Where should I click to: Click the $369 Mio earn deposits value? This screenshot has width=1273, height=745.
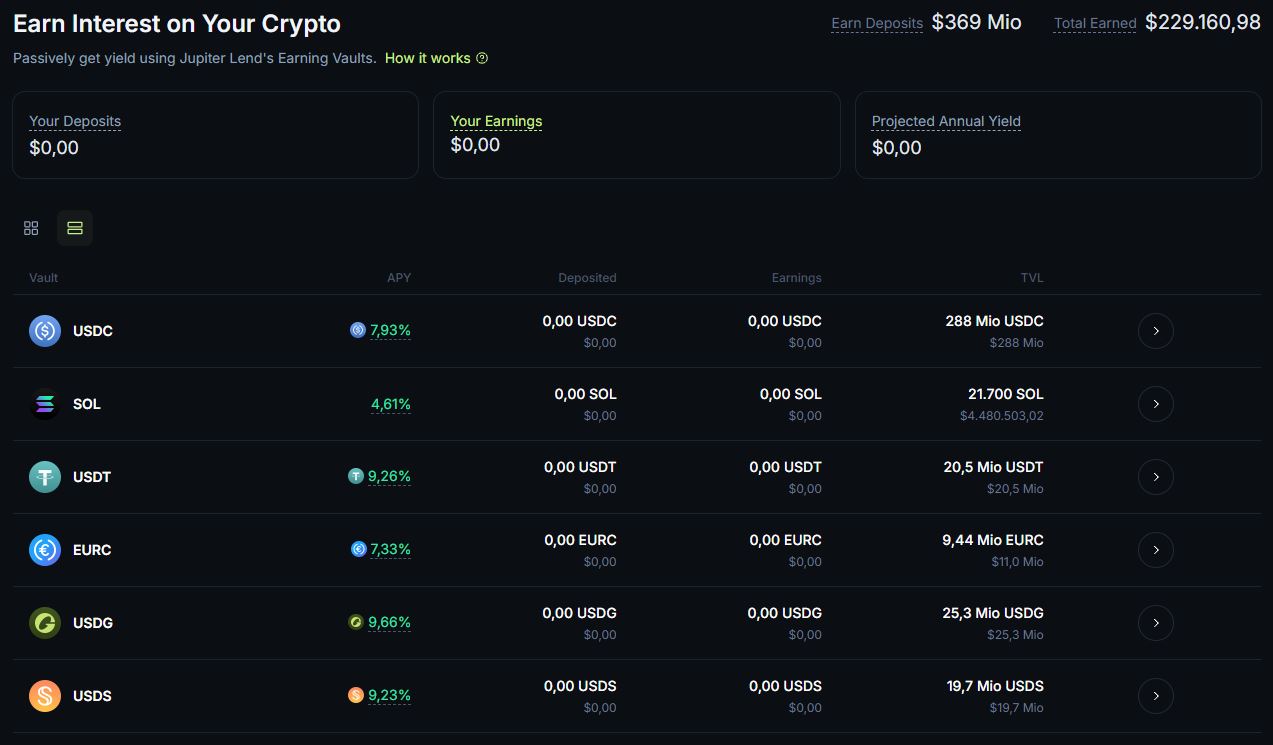977,22
